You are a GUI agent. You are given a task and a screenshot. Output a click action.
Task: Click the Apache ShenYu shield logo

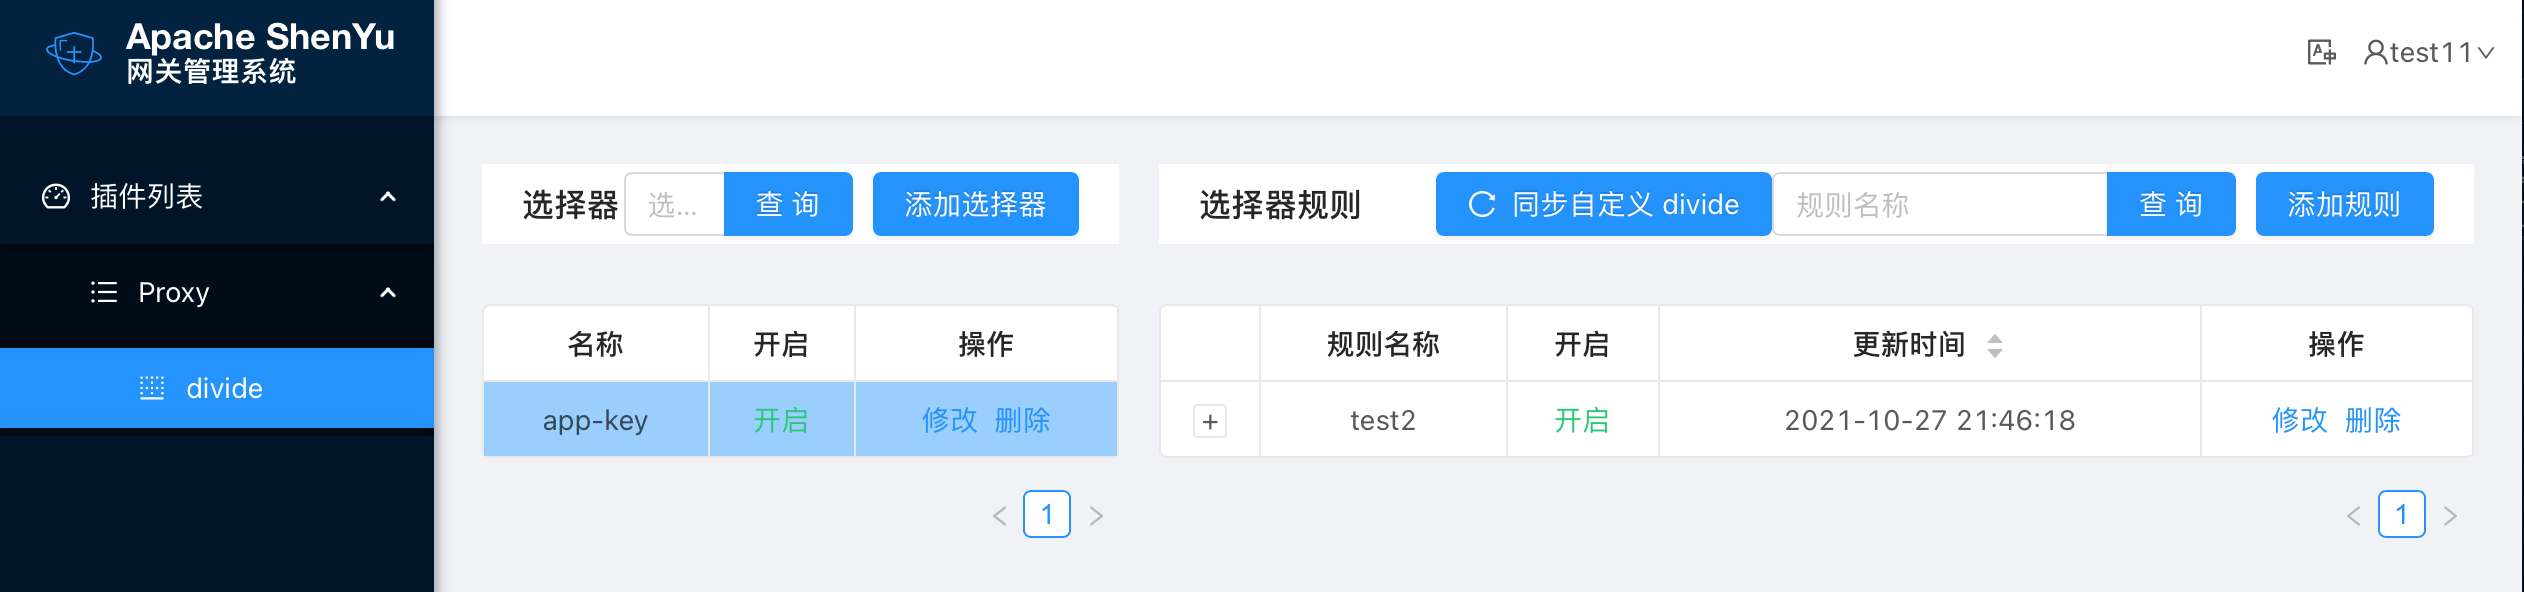[x=74, y=53]
